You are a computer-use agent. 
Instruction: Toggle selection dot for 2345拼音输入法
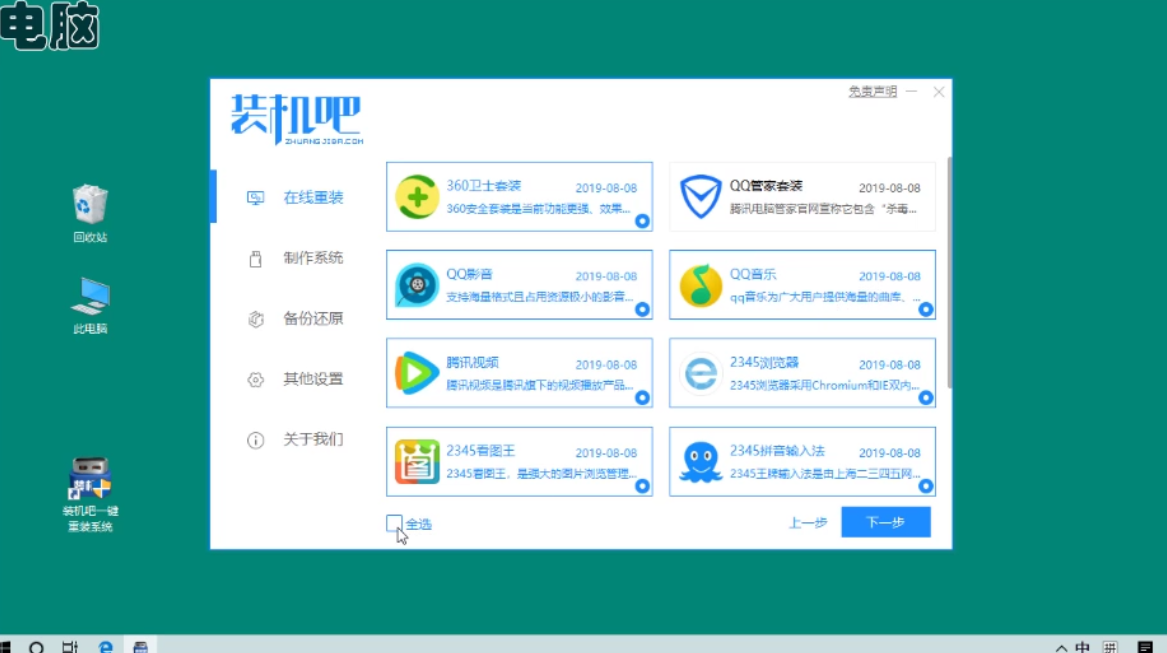coord(926,486)
